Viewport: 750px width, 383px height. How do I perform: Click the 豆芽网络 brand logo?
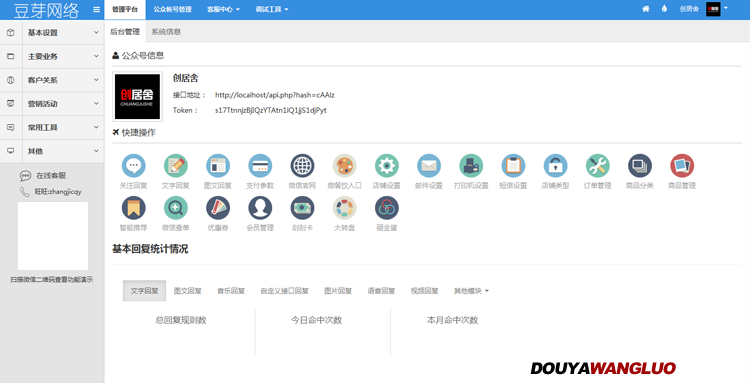46,10
